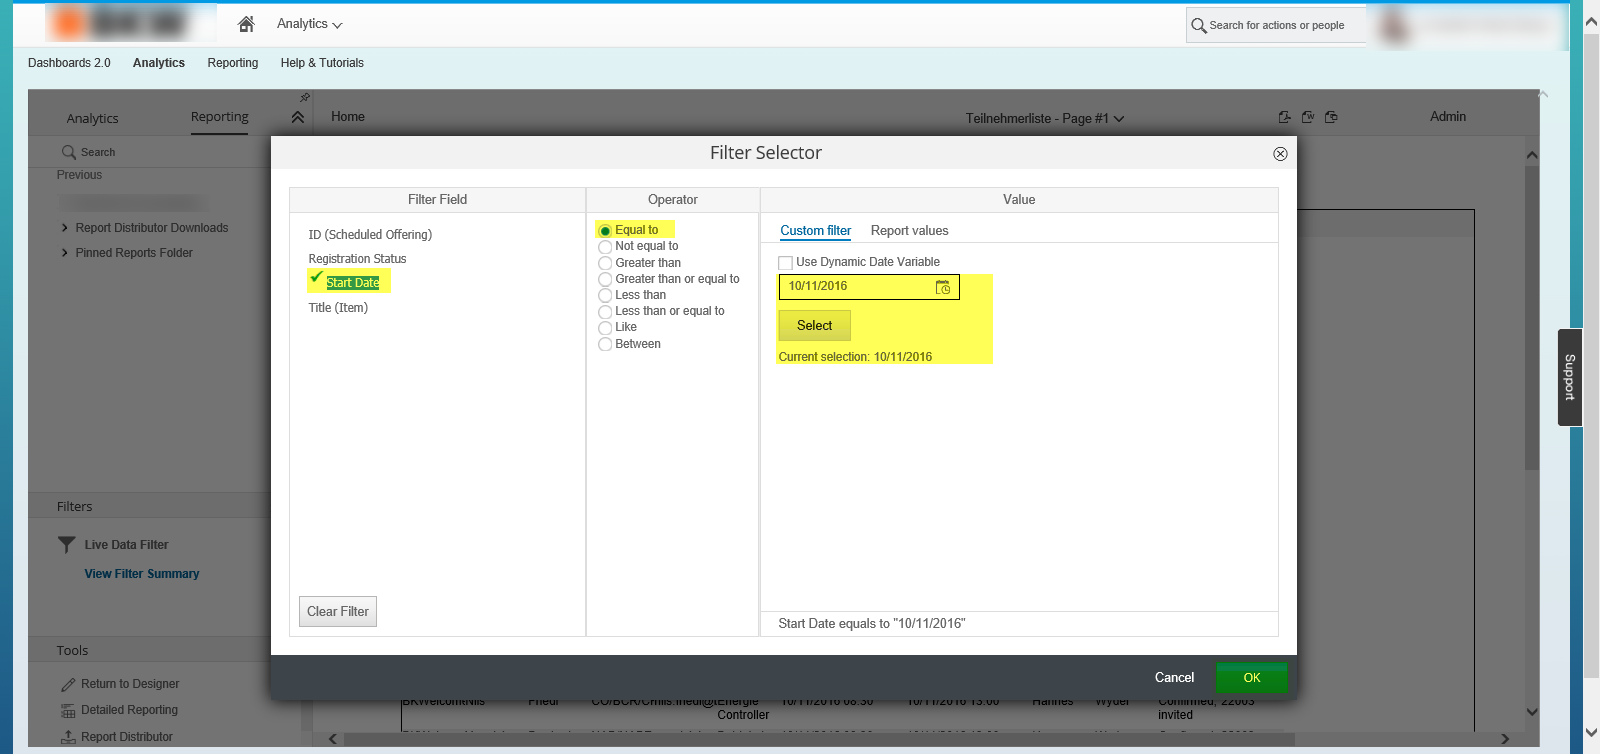
Task: Click the Select button
Action: click(x=815, y=326)
